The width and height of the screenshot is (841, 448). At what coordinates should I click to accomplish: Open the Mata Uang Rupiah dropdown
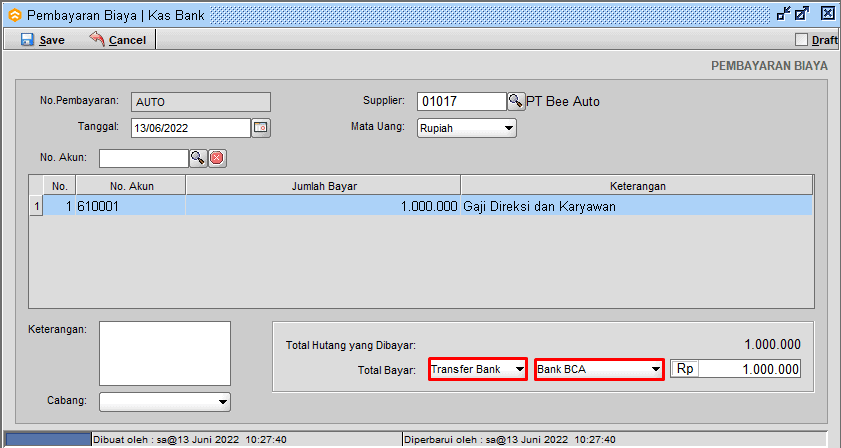[467, 128]
